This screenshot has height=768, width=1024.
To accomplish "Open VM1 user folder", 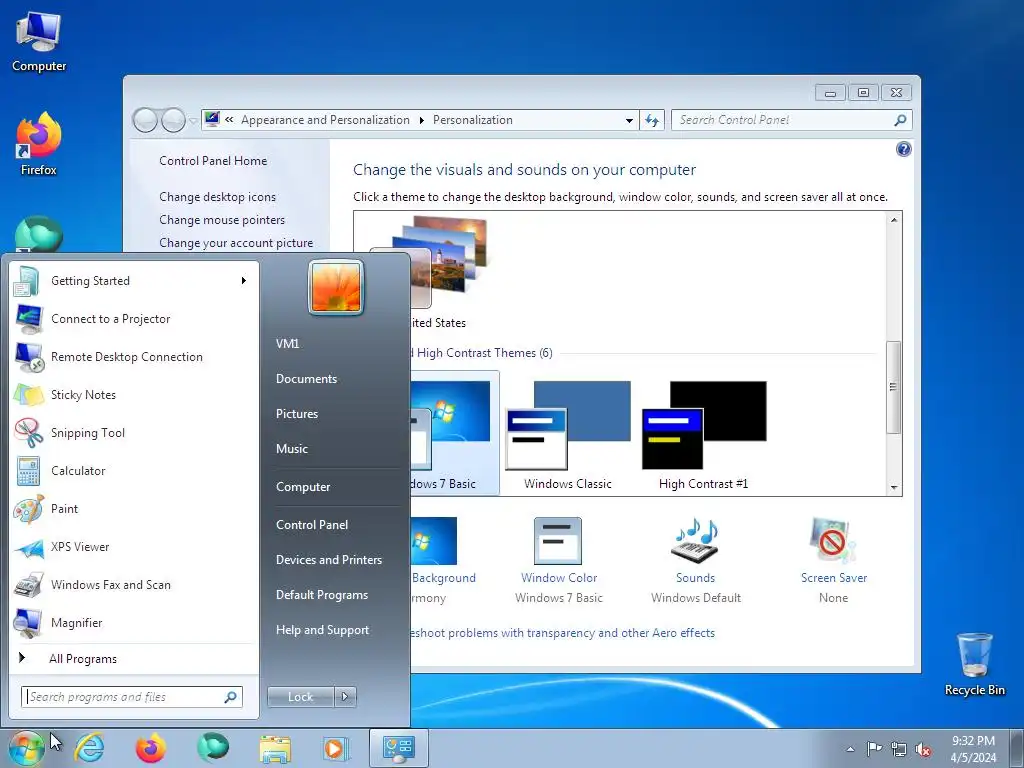I will click(287, 344).
